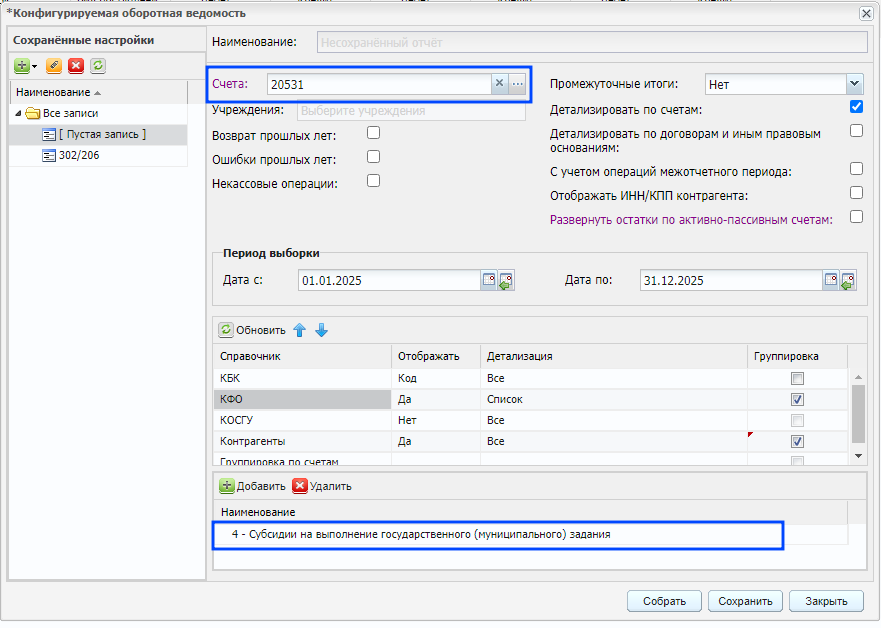Open calendar for Дата с
881x628 pixels.
pyautogui.click(x=489, y=280)
